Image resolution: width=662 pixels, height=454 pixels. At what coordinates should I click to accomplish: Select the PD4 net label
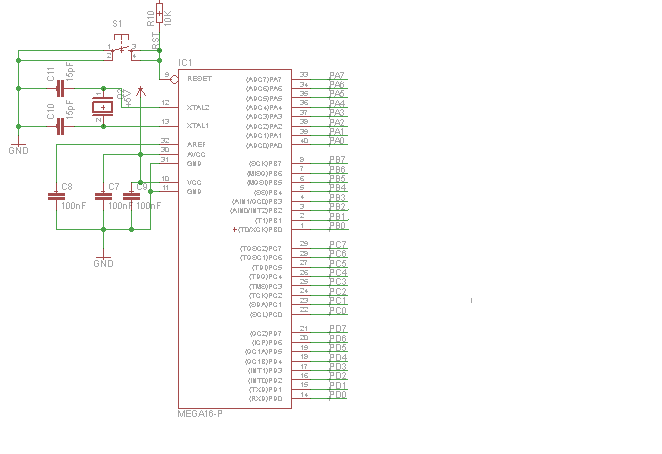(x=338, y=357)
